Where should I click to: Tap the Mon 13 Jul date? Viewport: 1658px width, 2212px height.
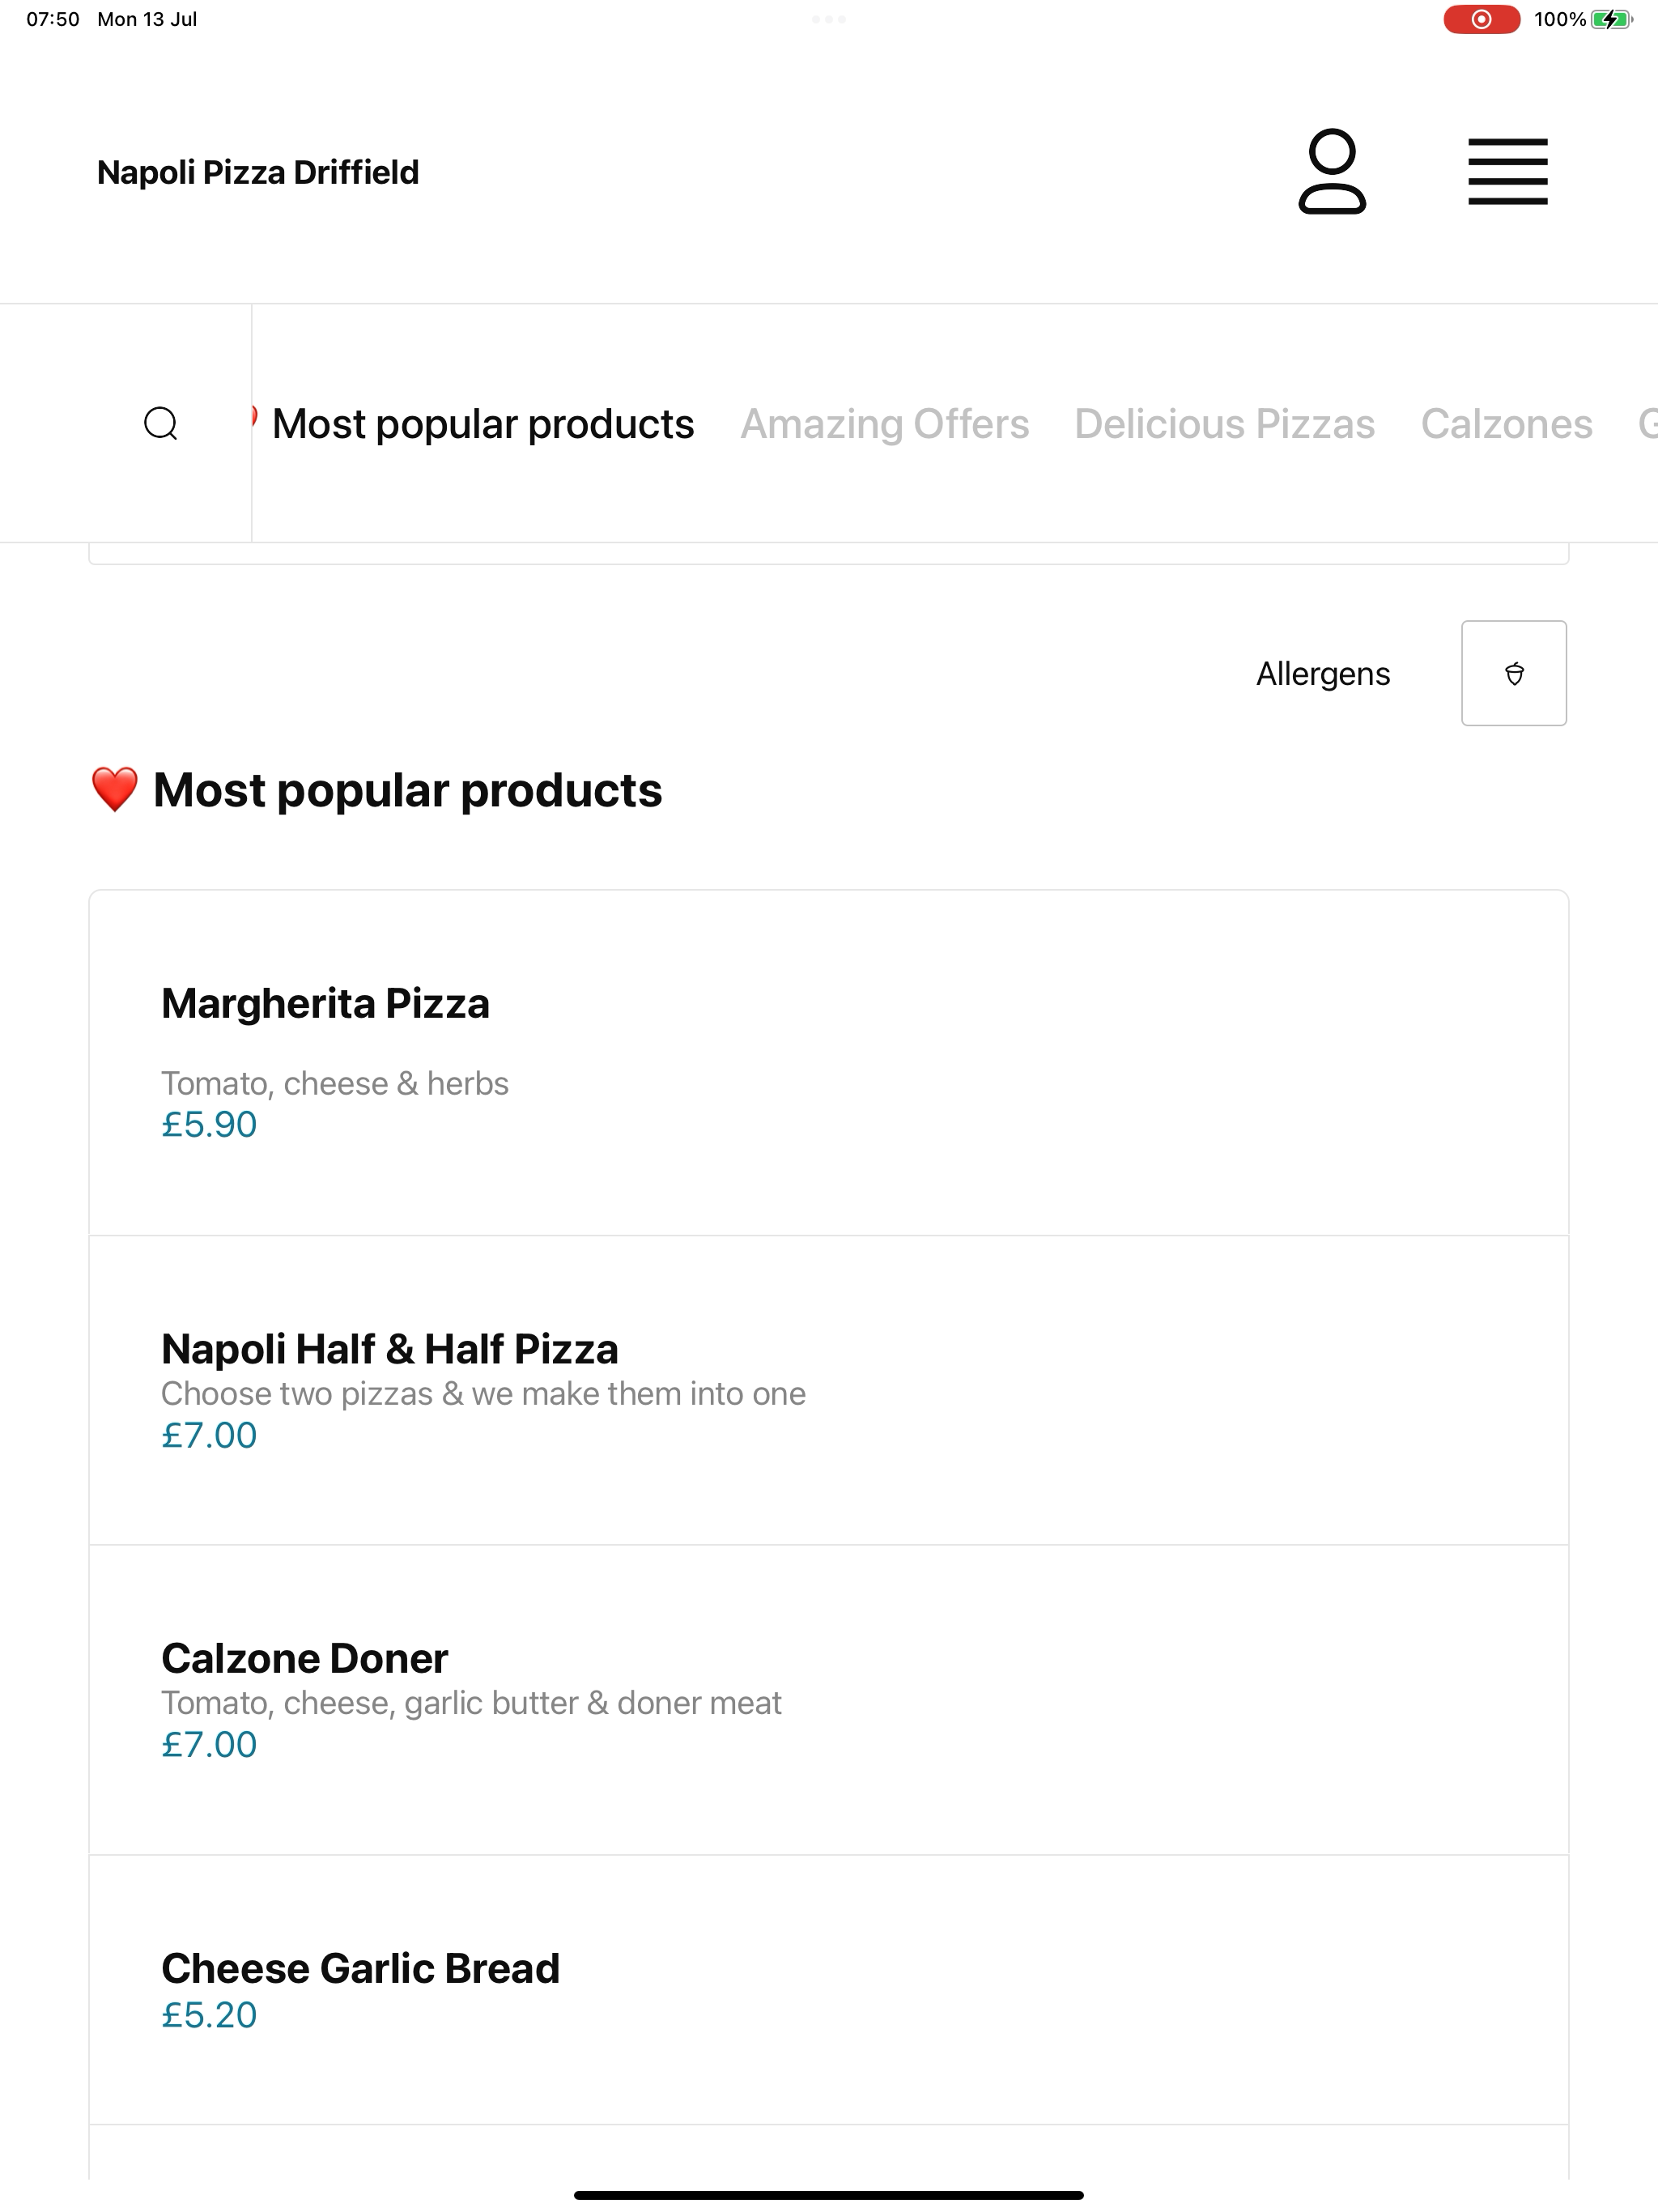(147, 19)
